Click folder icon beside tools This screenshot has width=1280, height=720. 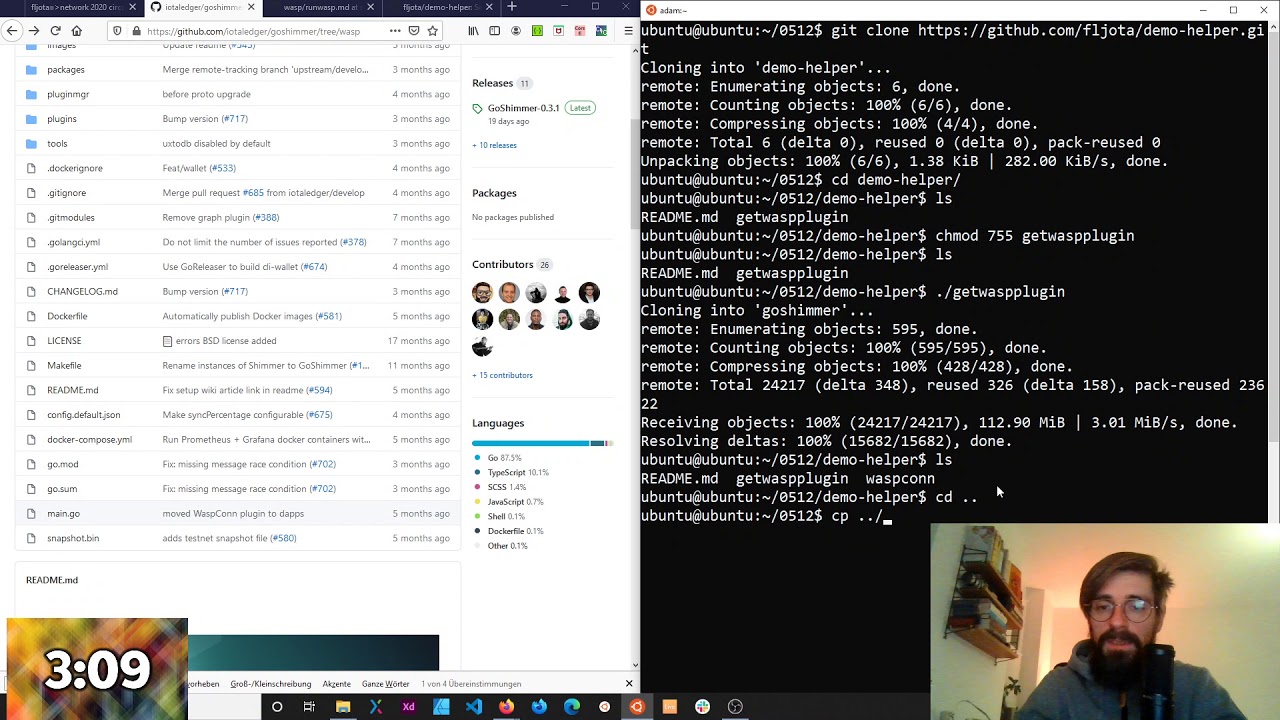pos(31,143)
